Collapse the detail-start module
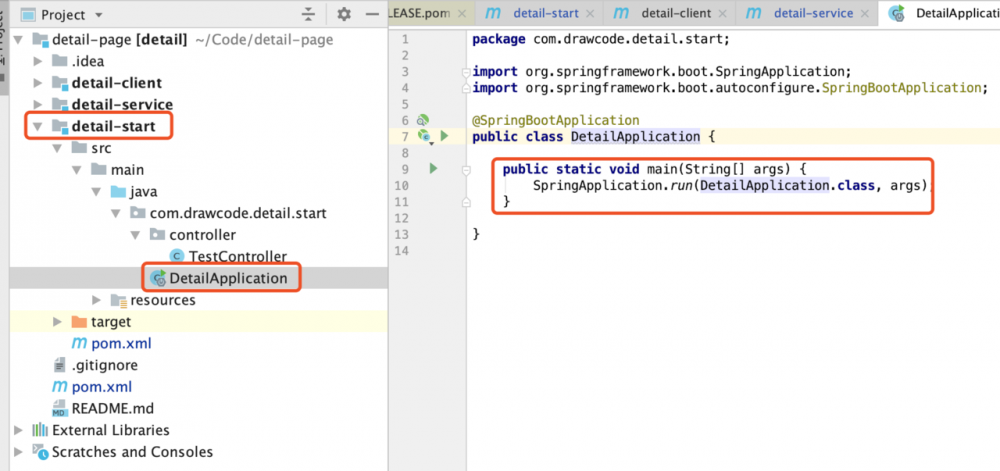 [x=38, y=126]
